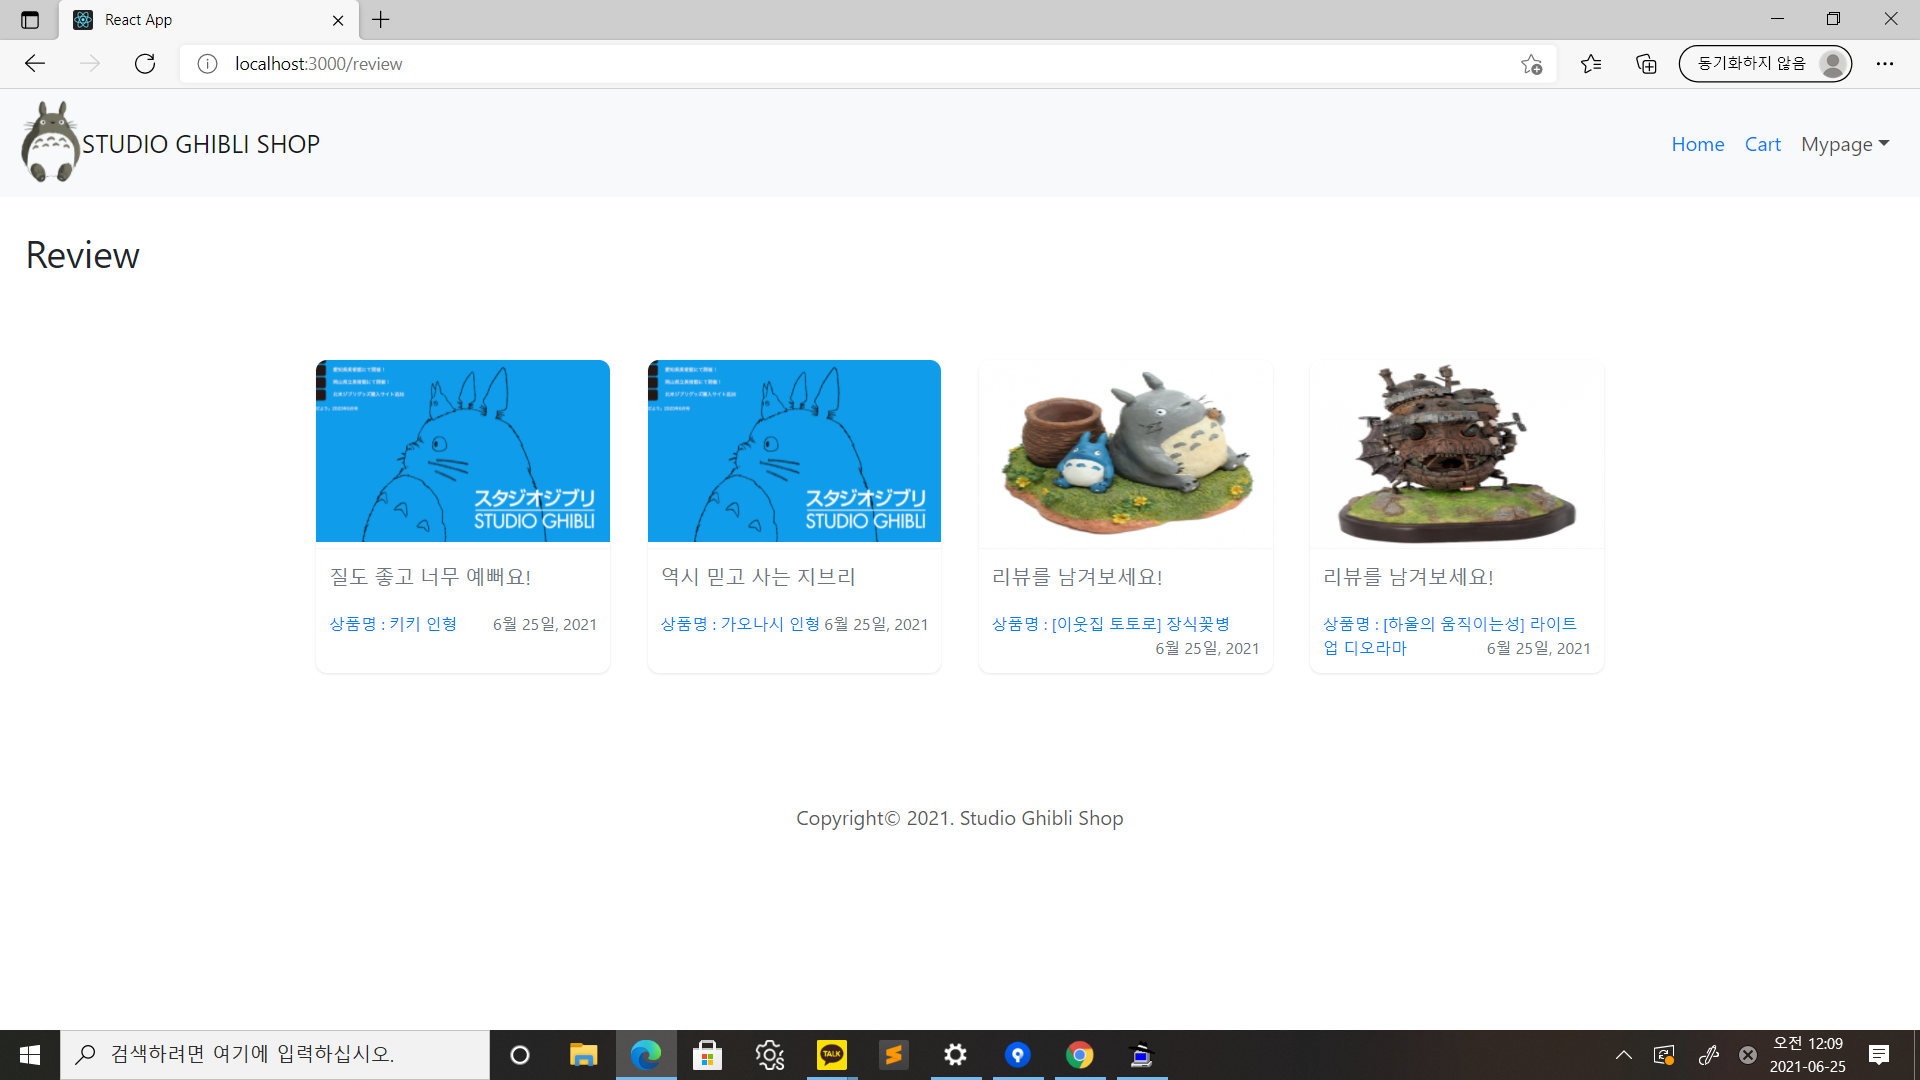Open the Mypage dropdown

click(x=1844, y=144)
